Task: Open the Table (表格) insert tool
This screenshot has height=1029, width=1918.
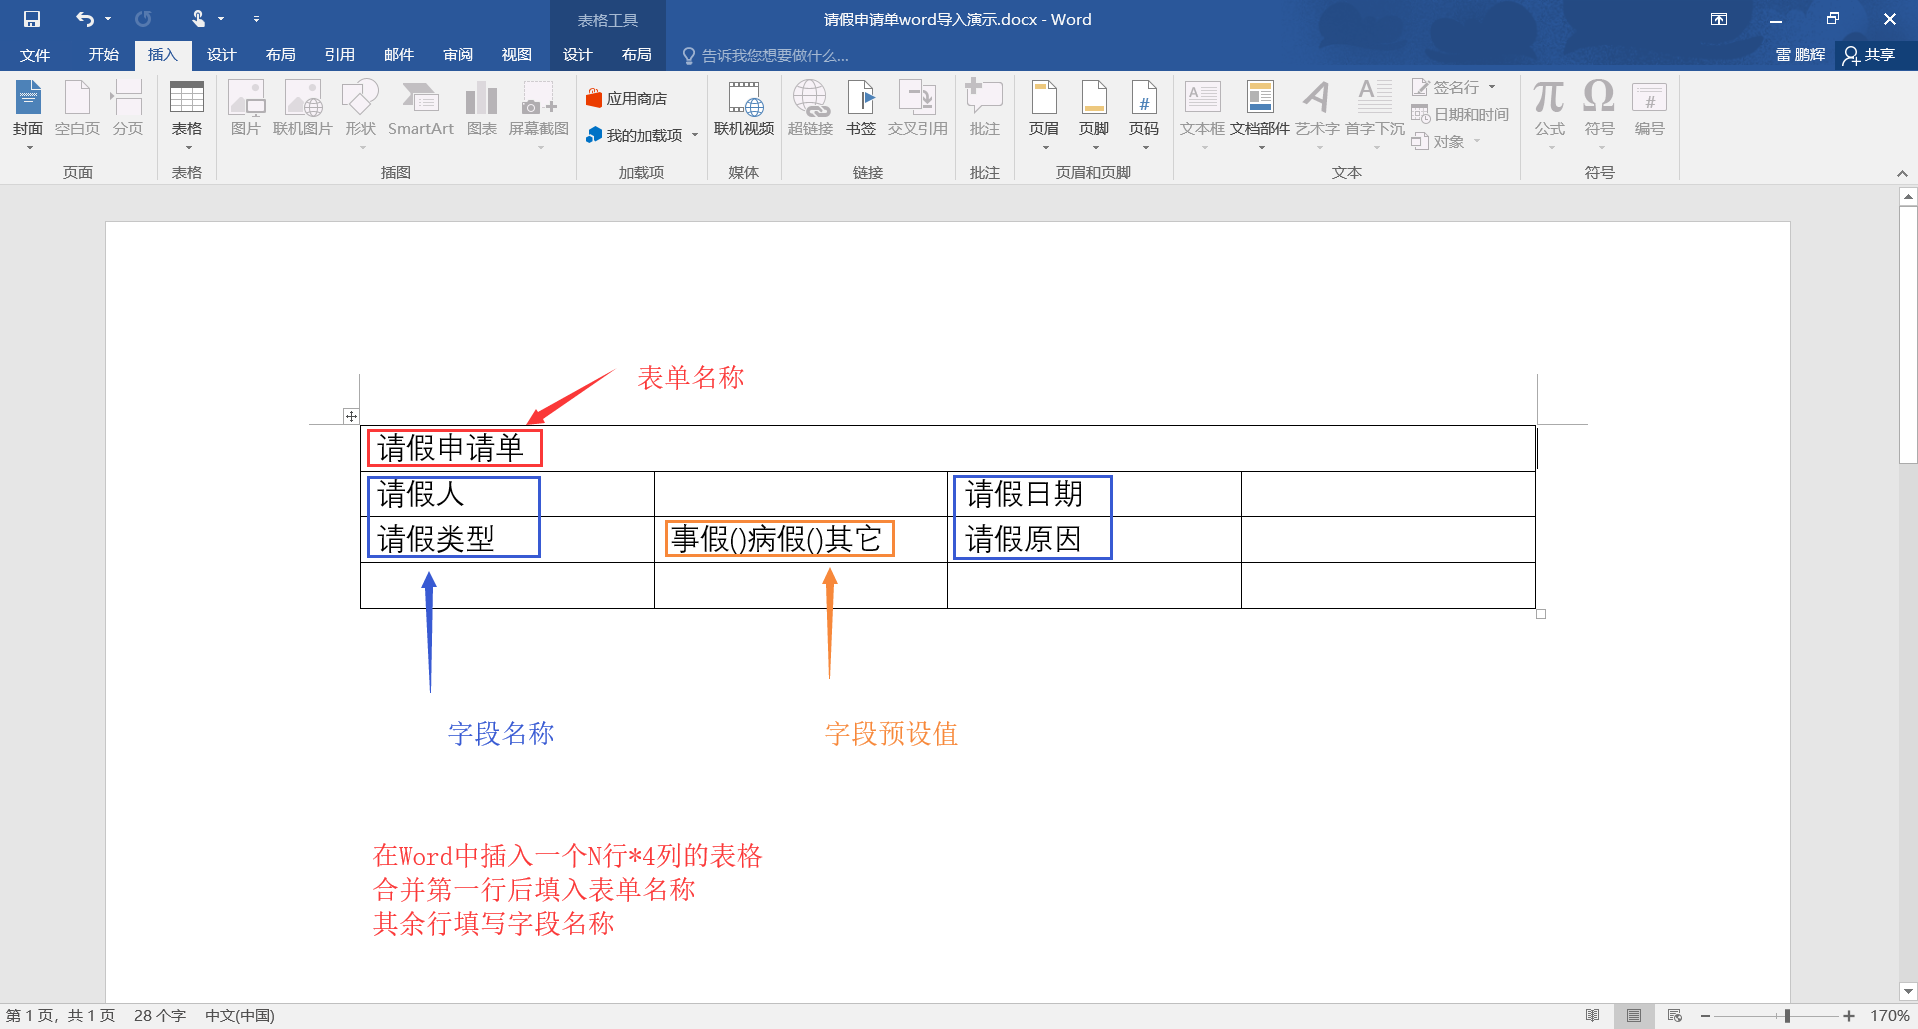Action: point(187,113)
